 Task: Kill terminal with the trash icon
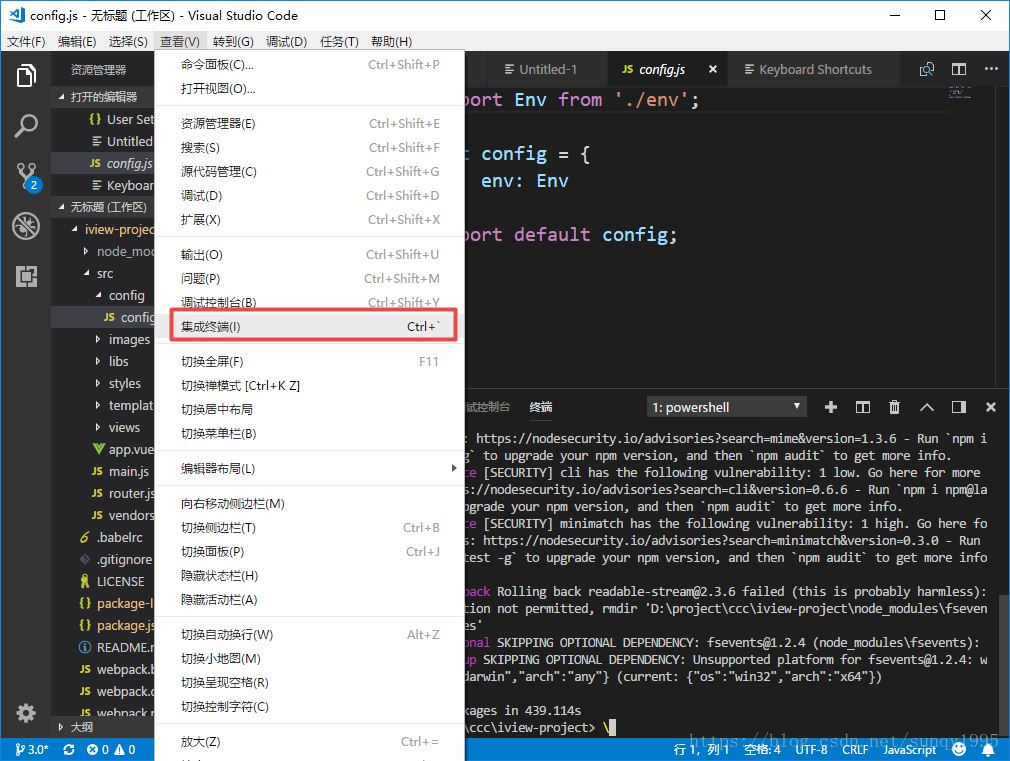pos(894,407)
